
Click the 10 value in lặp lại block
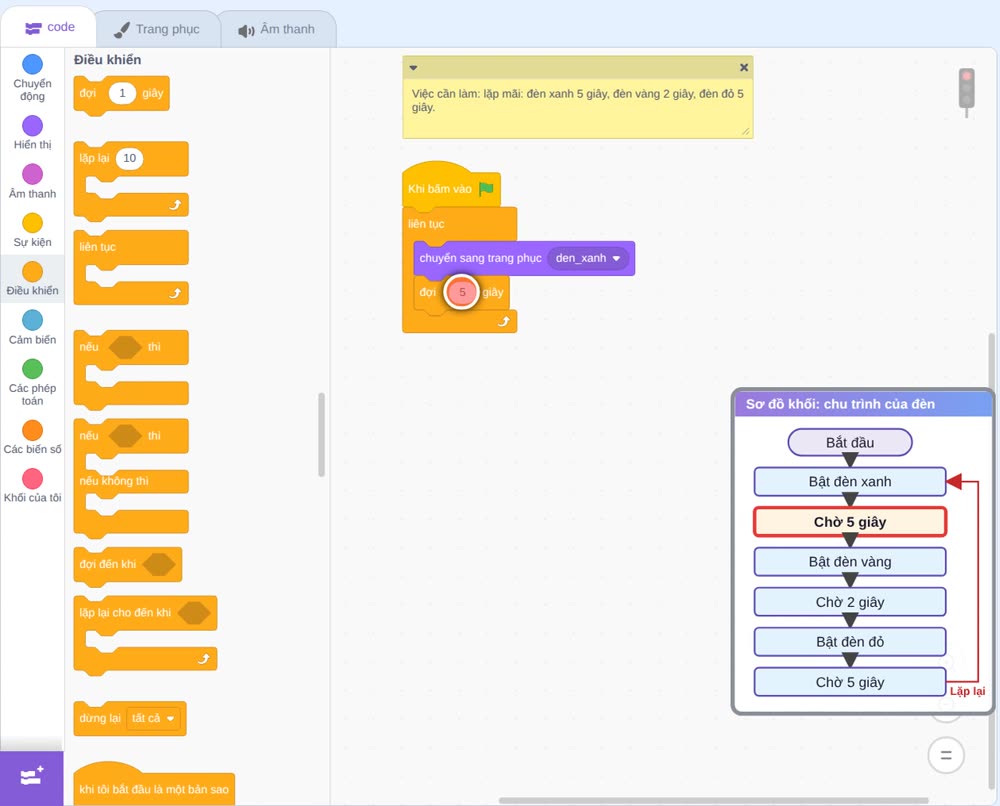pos(129,158)
